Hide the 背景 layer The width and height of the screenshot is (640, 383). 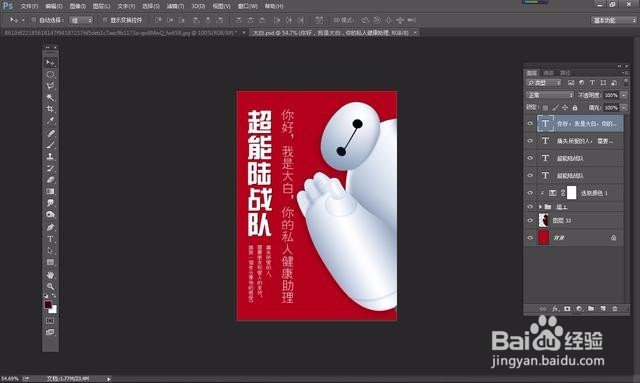(x=530, y=238)
